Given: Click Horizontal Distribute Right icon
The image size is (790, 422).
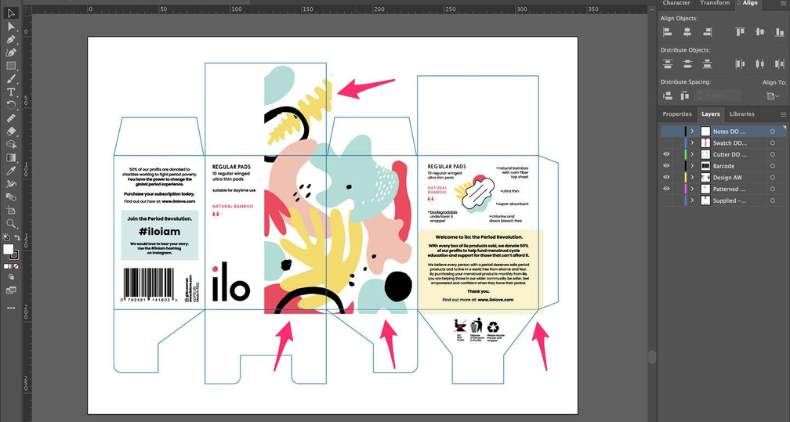Looking at the screenshot, I should pyautogui.click(x=779, y=64).
